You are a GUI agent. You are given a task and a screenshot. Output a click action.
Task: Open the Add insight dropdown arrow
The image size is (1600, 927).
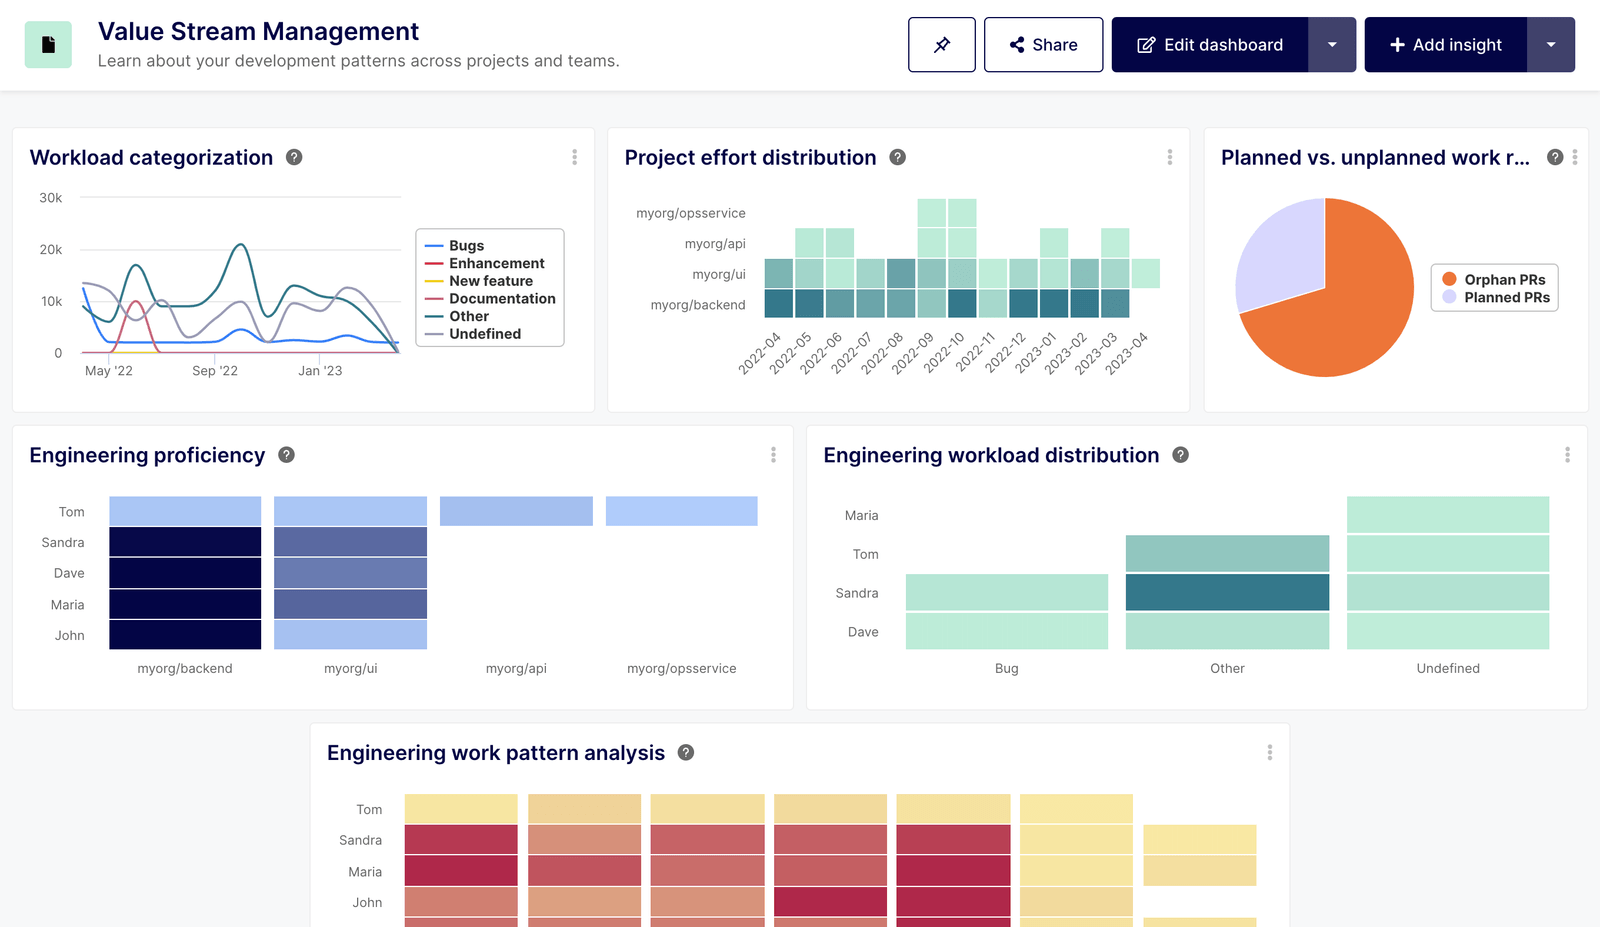(x=1551, y=44)
